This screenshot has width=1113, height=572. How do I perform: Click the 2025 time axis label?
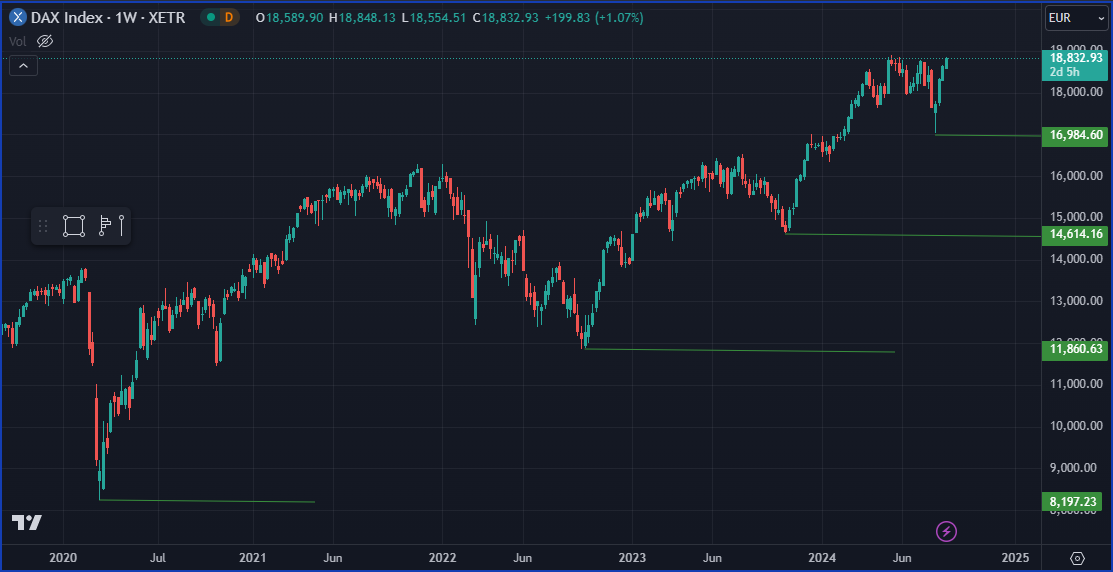point(1014,557)
